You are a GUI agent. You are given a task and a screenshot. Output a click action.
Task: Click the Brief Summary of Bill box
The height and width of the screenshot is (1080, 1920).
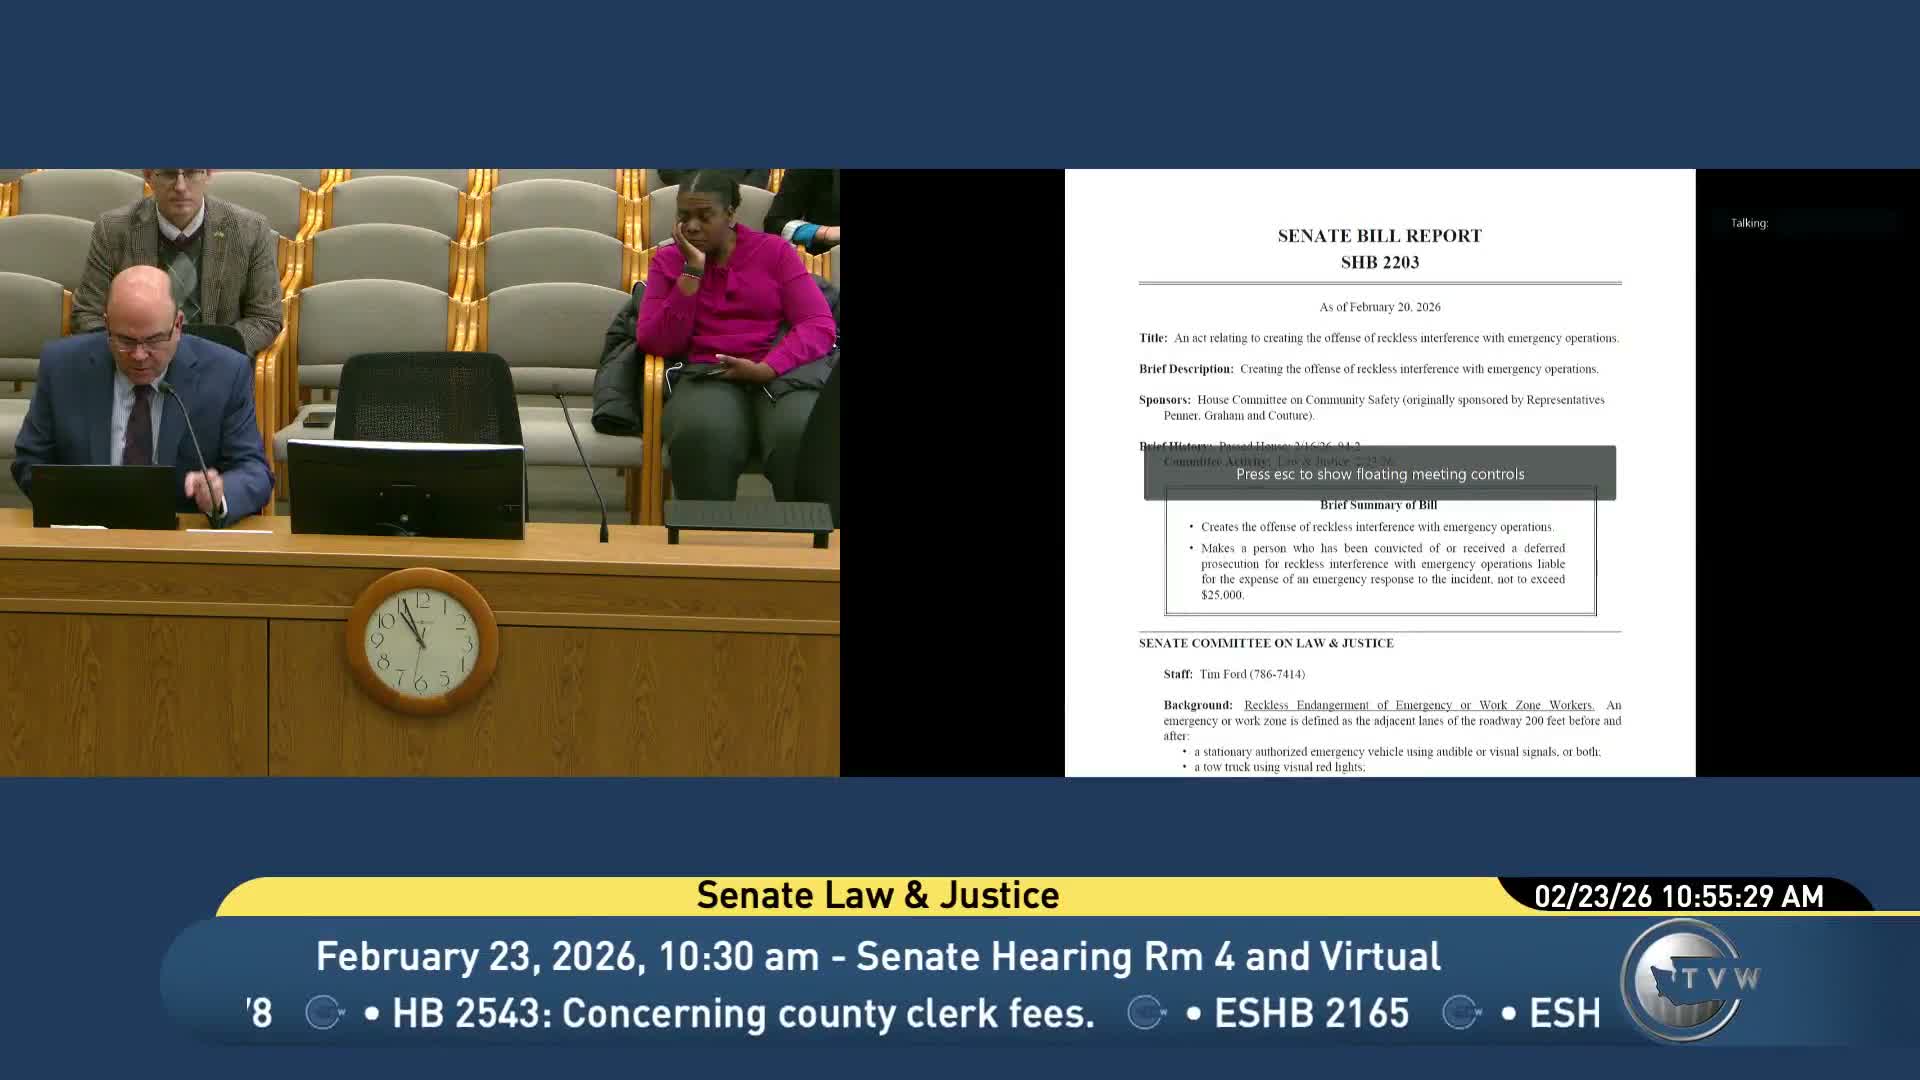click(x=1380, y=555)
